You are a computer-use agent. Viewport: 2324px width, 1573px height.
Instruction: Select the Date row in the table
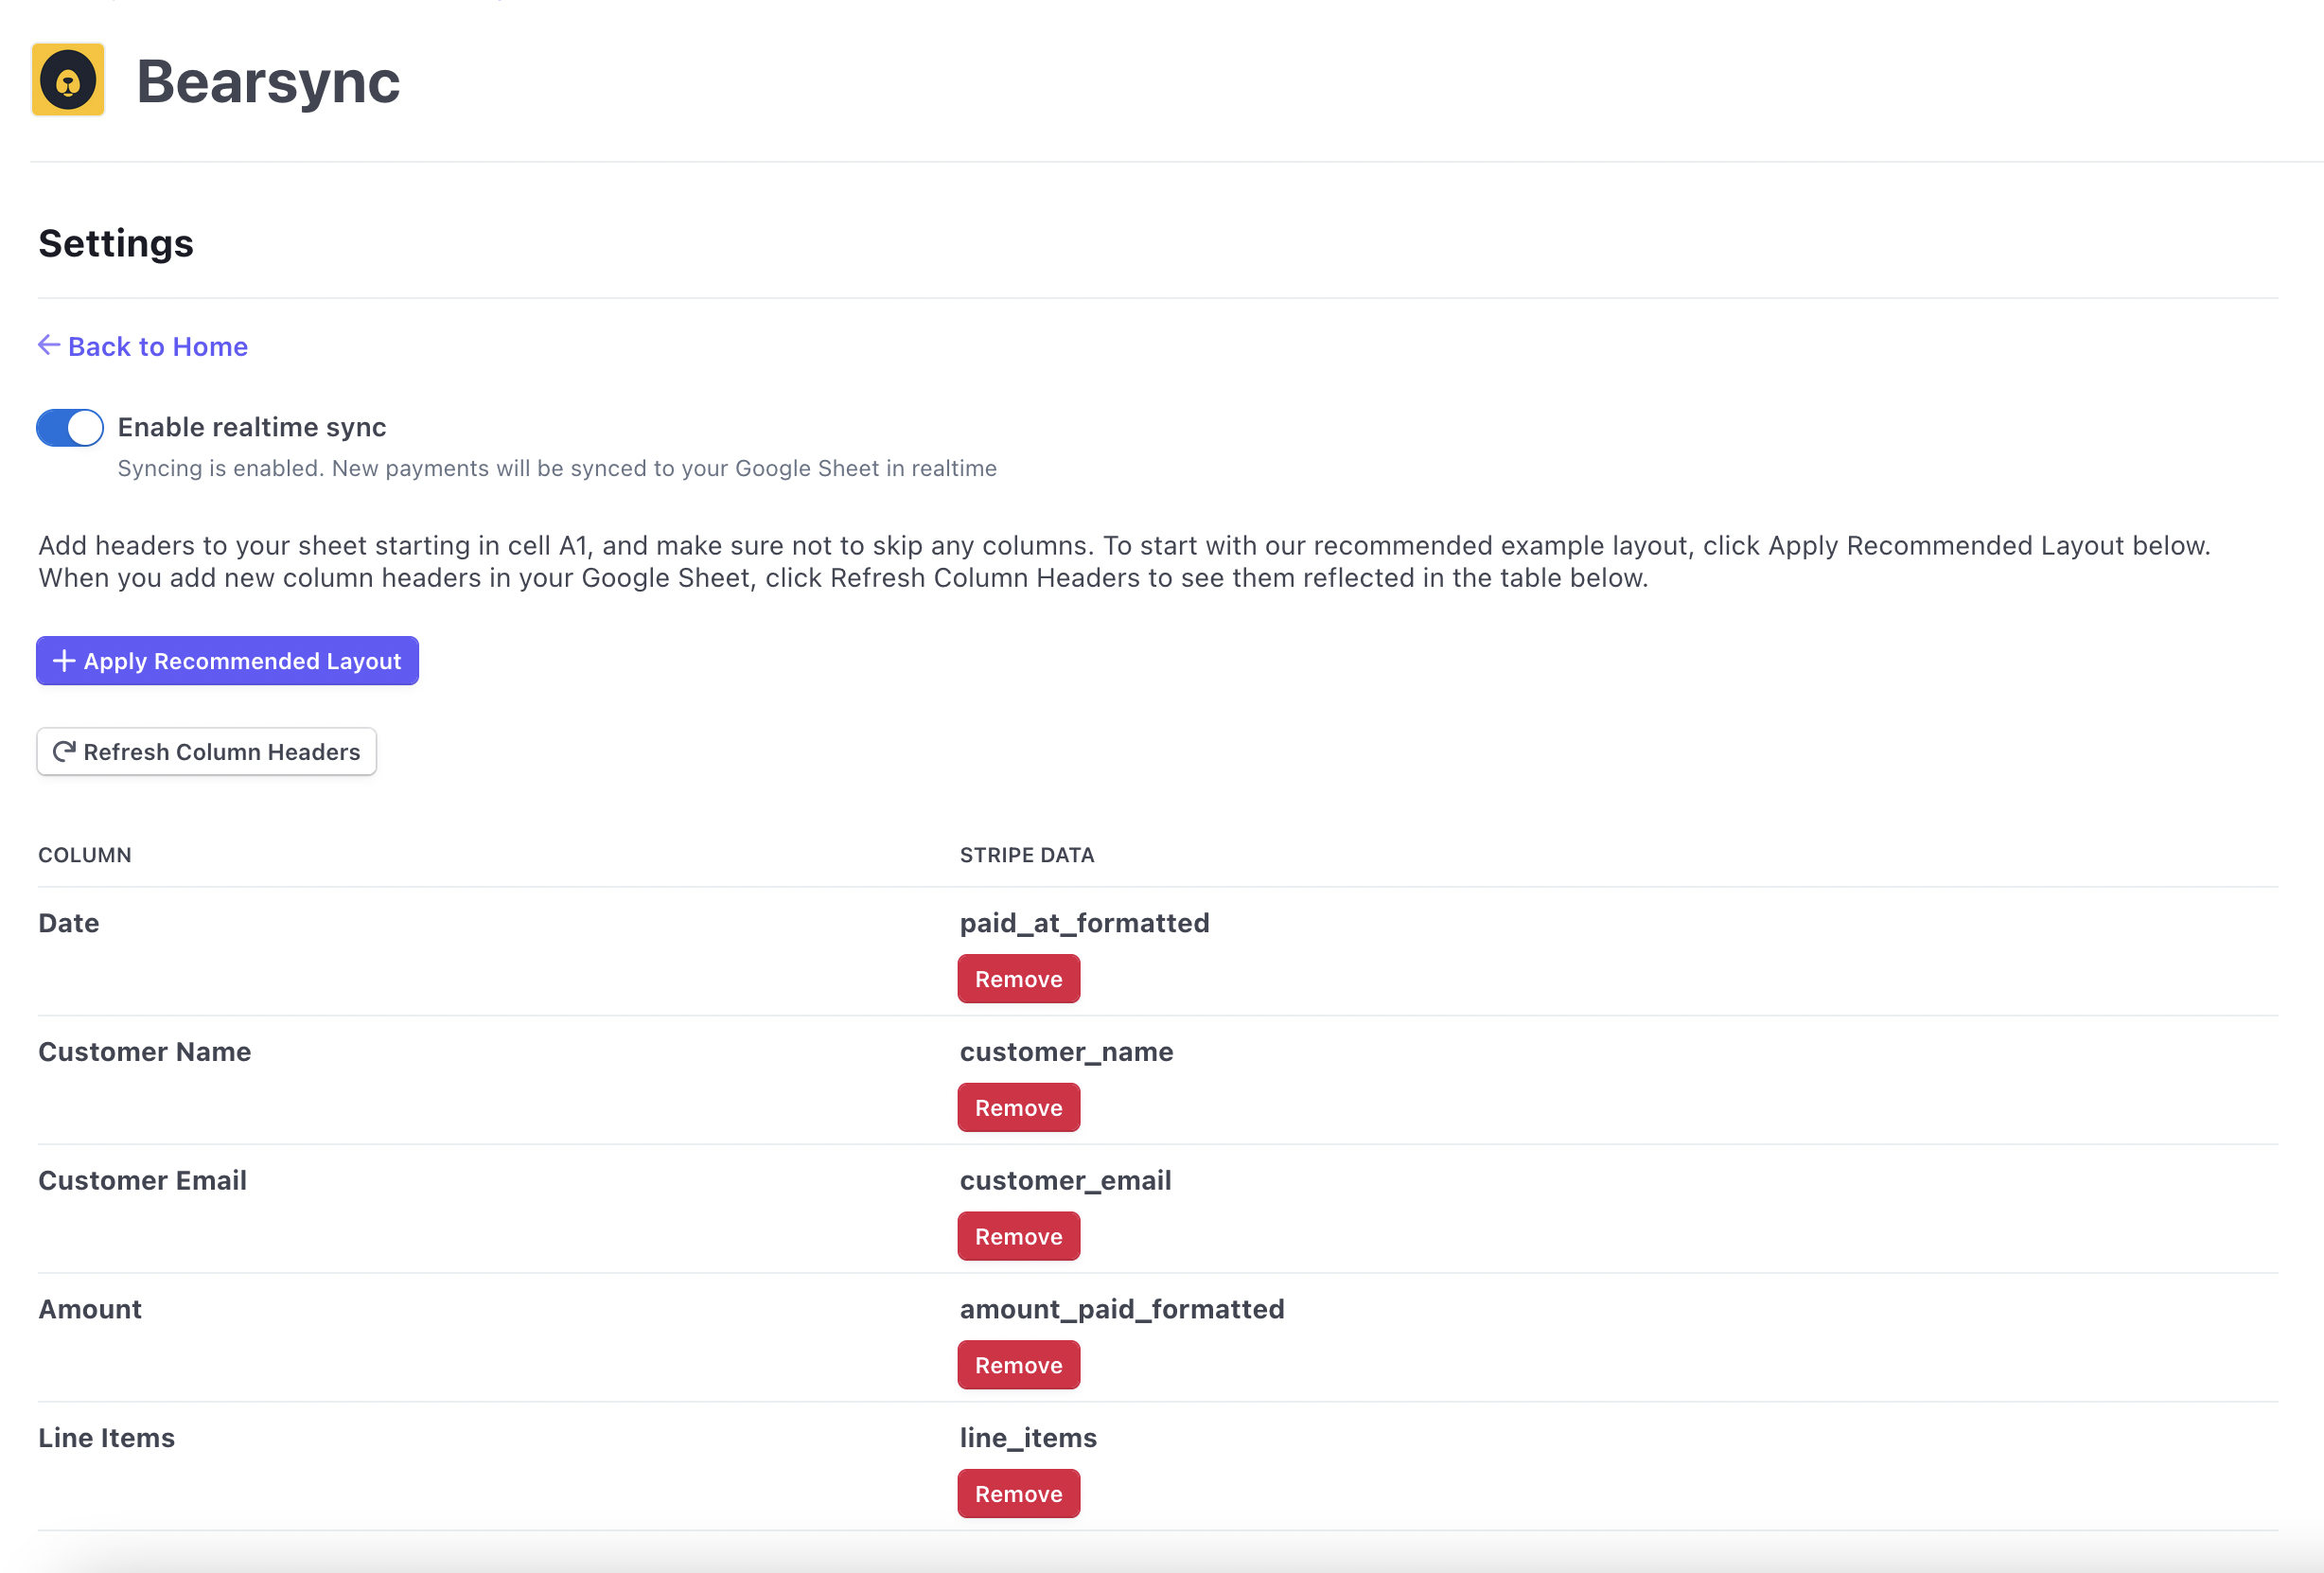pyautogui.click(x=68, y=922)
